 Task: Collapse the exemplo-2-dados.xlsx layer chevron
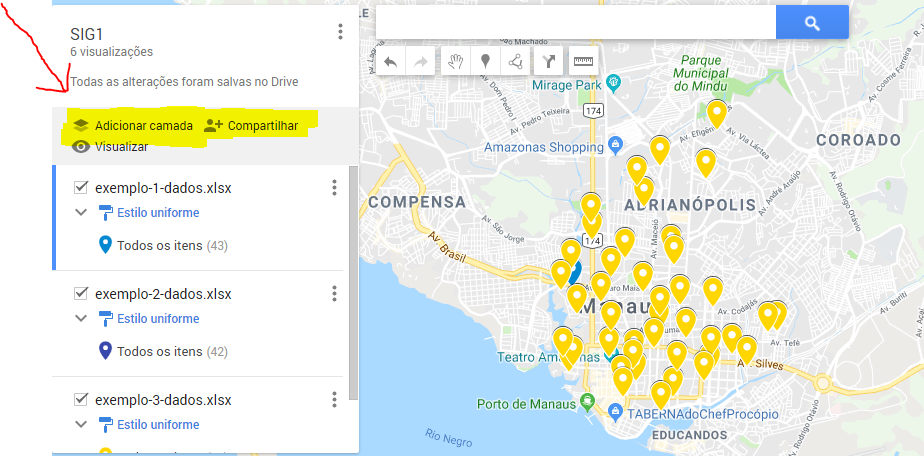point(81,318)
